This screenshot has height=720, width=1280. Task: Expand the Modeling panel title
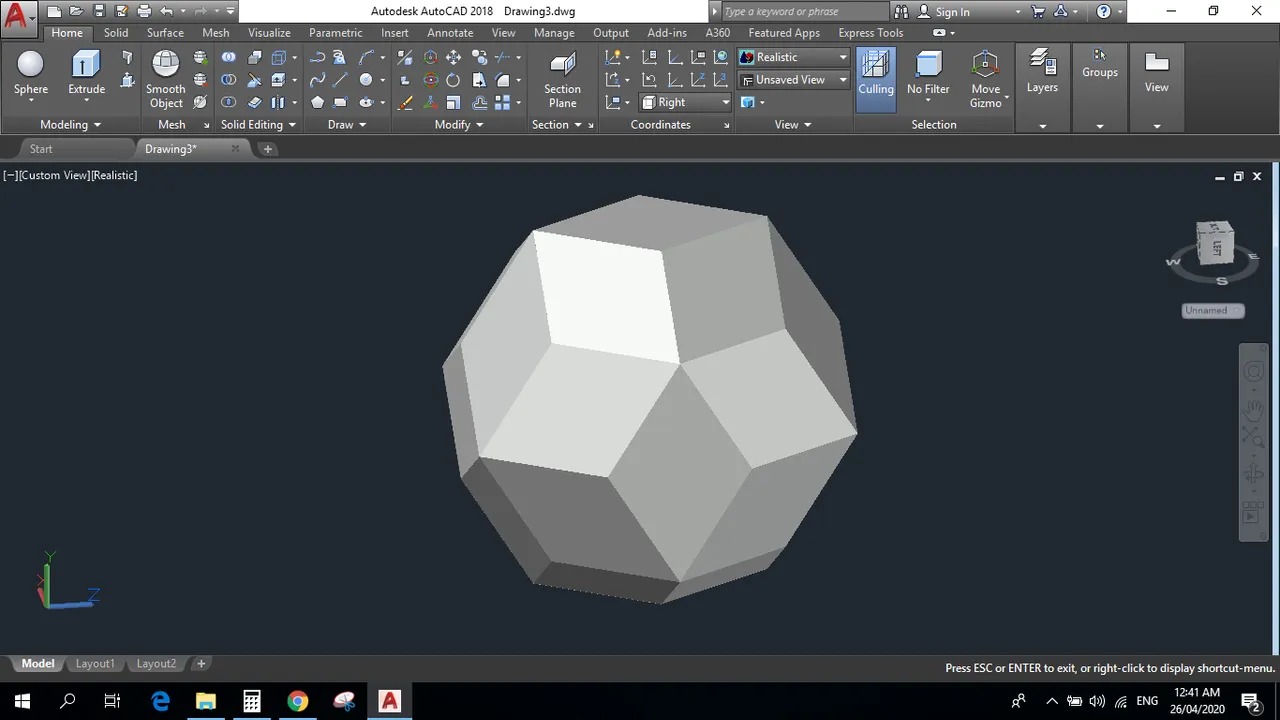click(70, 125)
